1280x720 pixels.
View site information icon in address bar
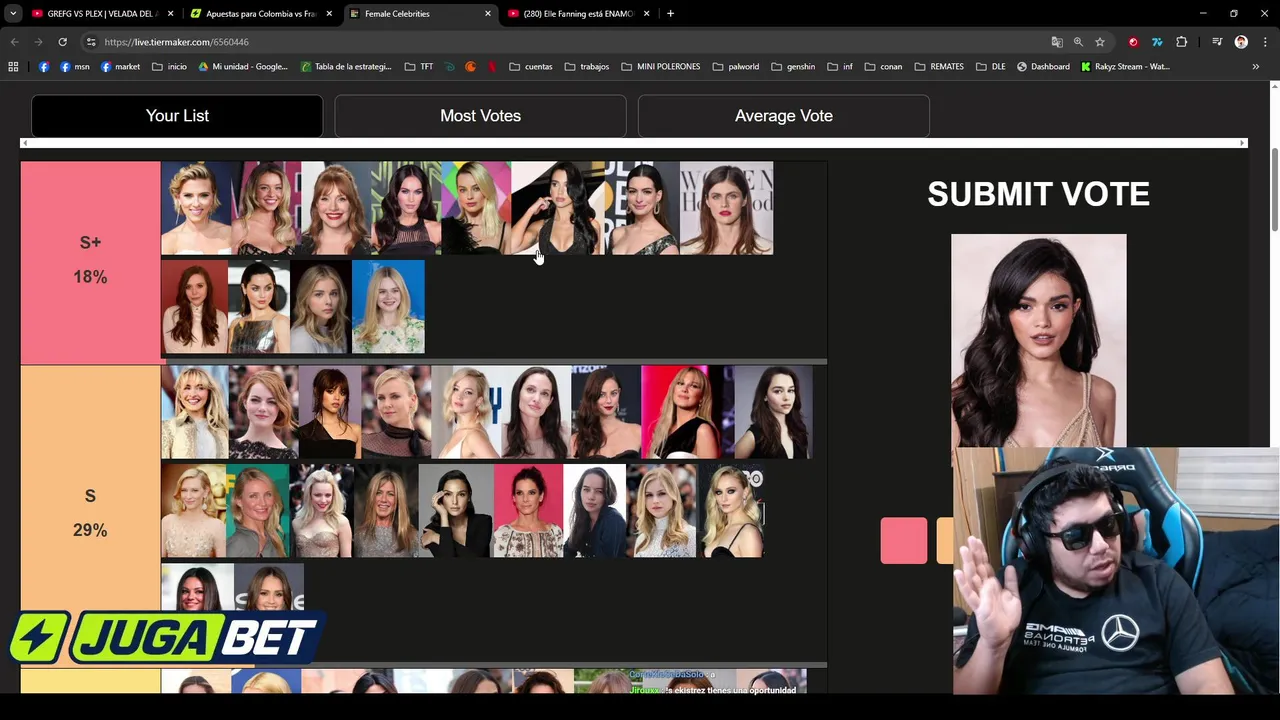[91, 42]
